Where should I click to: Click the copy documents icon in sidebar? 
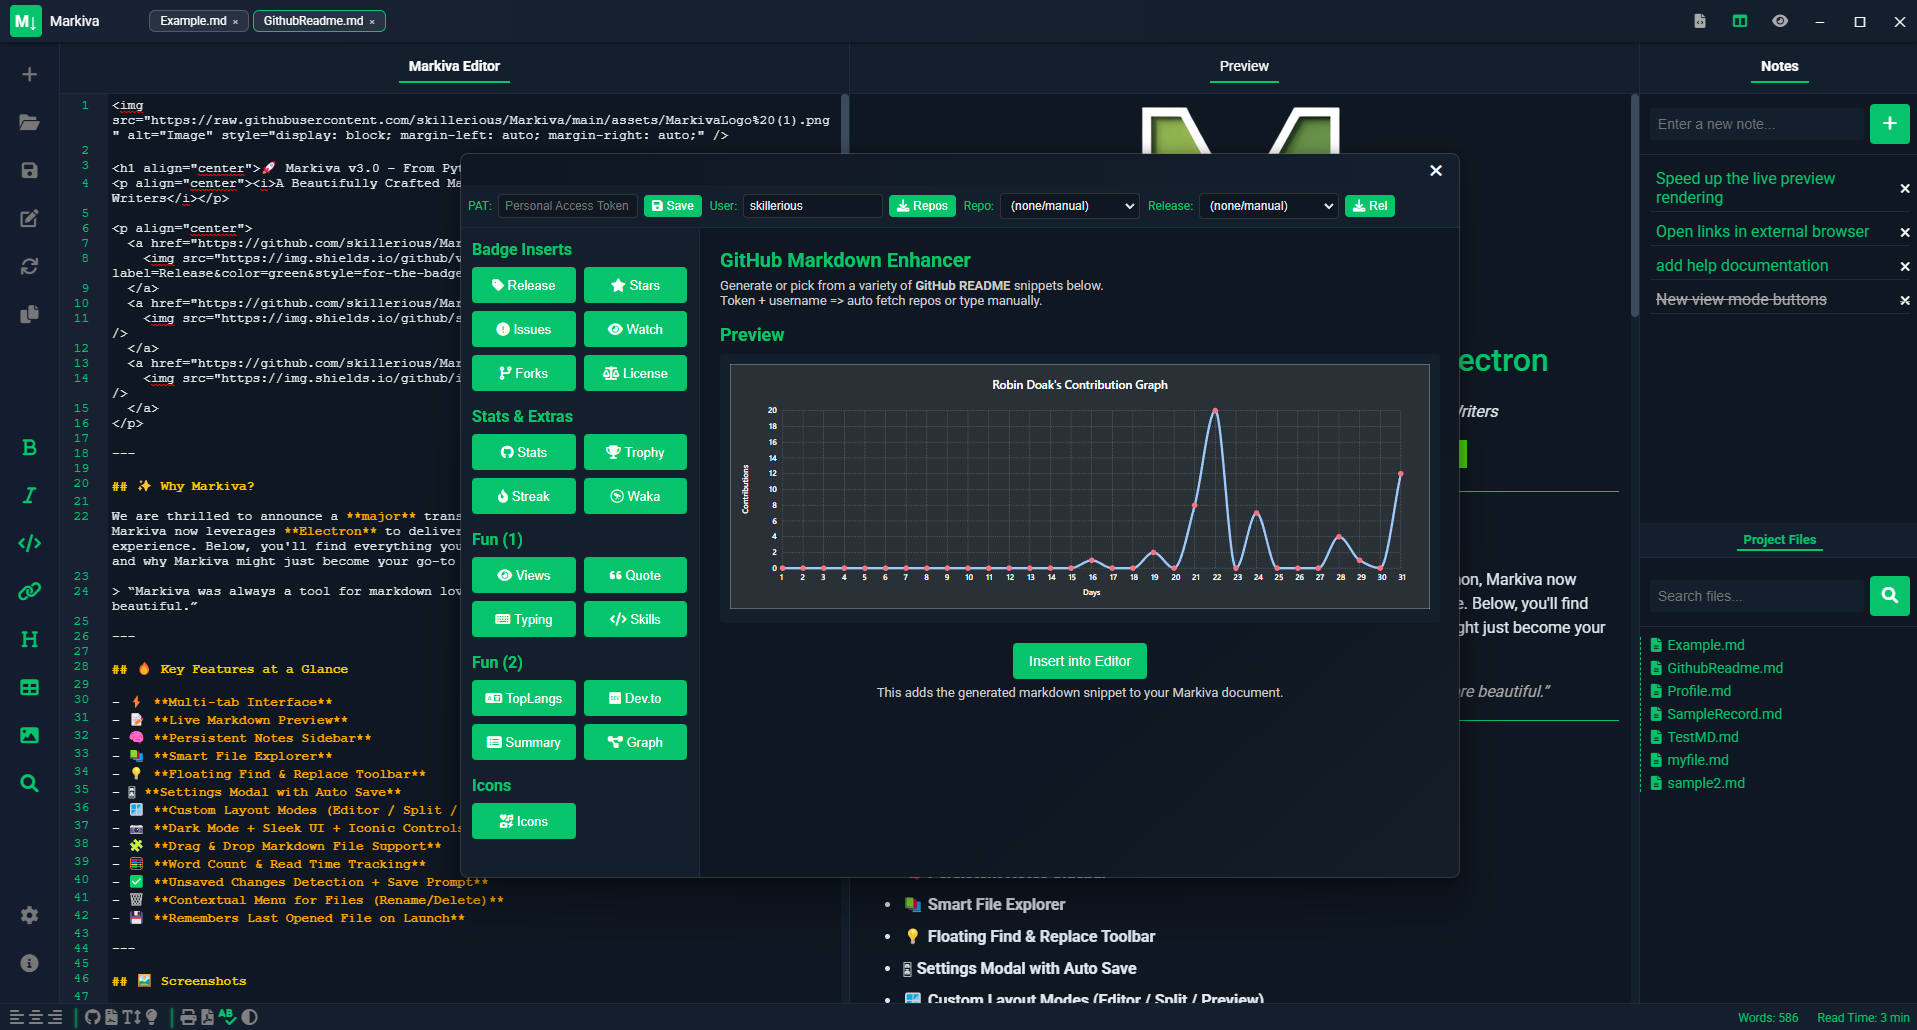coord(30,314)
